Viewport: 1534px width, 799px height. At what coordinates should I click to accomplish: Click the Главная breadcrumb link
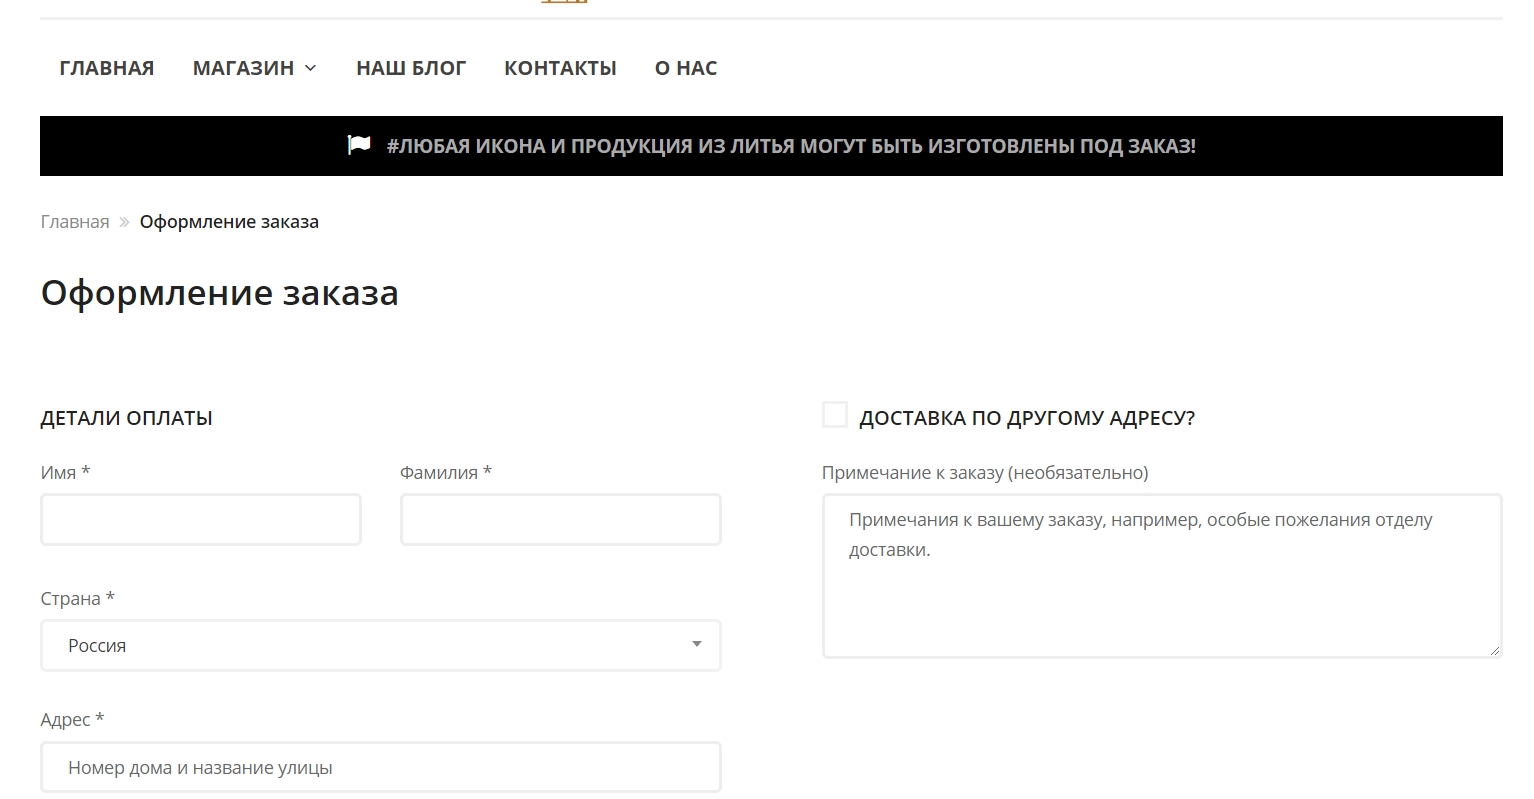pos(75,222)
